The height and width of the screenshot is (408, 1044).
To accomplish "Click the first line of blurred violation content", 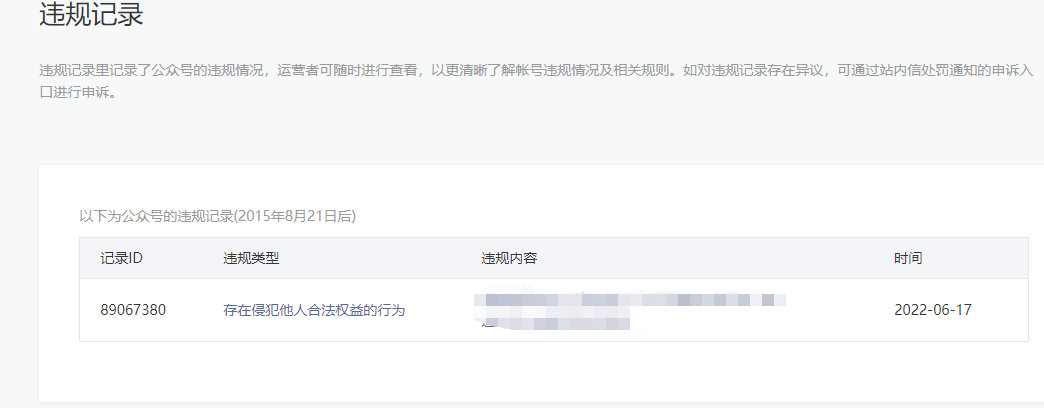I will (629, 300).
